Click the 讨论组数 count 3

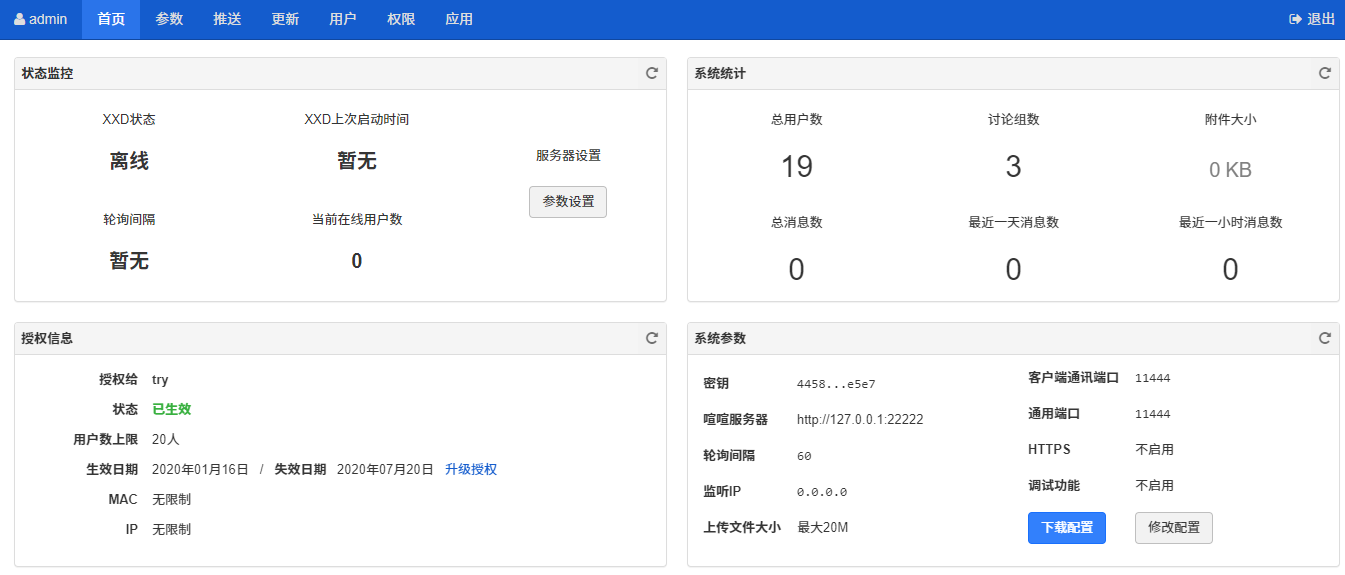tap(1013, 166)
